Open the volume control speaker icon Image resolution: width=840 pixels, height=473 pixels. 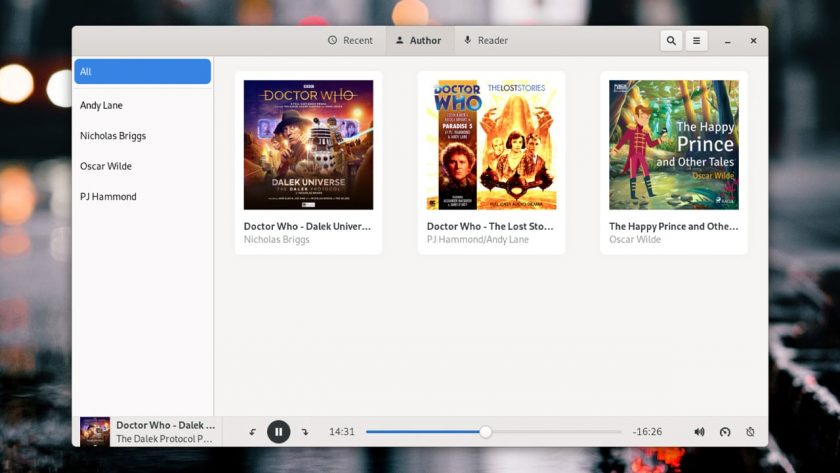699,432
